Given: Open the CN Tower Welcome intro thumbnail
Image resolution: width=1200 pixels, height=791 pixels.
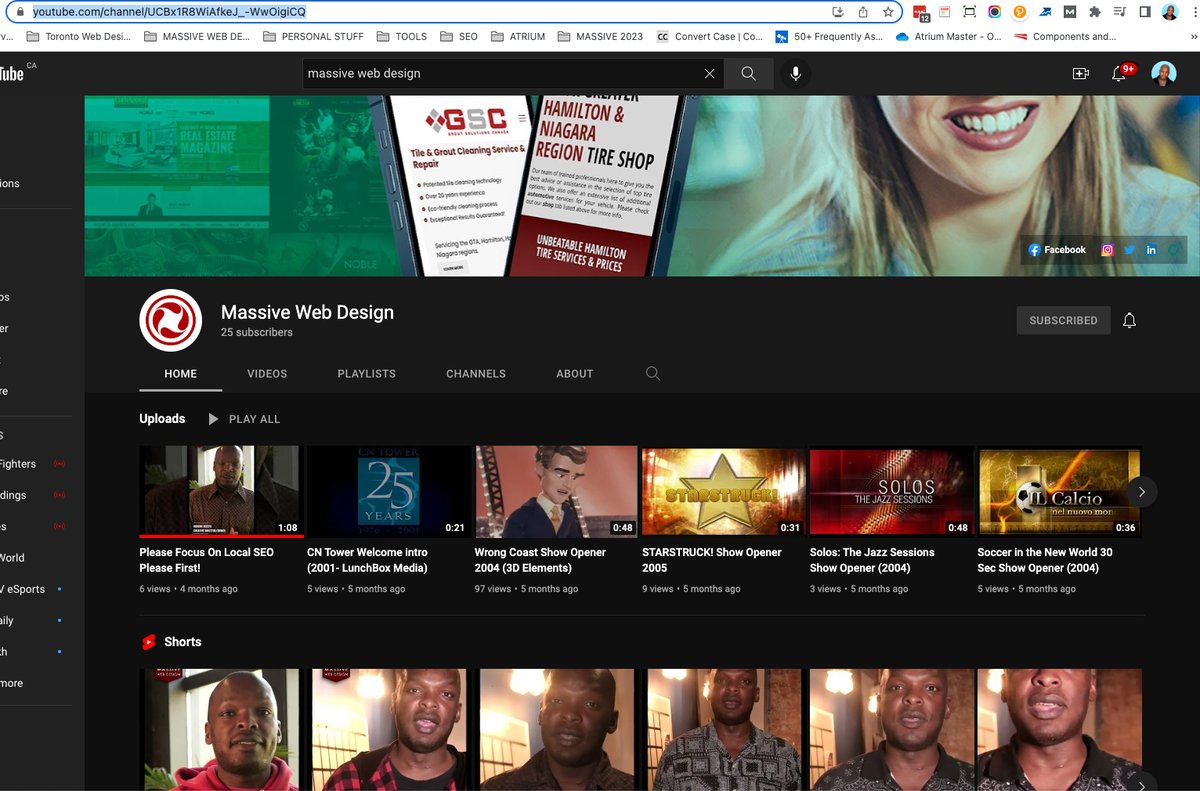Looking at the screenshot, I should (388, 492).
